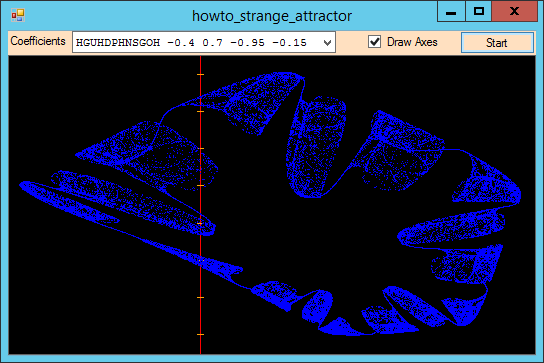Expand the Coefficients dropdown arrow

pos(327,43)
